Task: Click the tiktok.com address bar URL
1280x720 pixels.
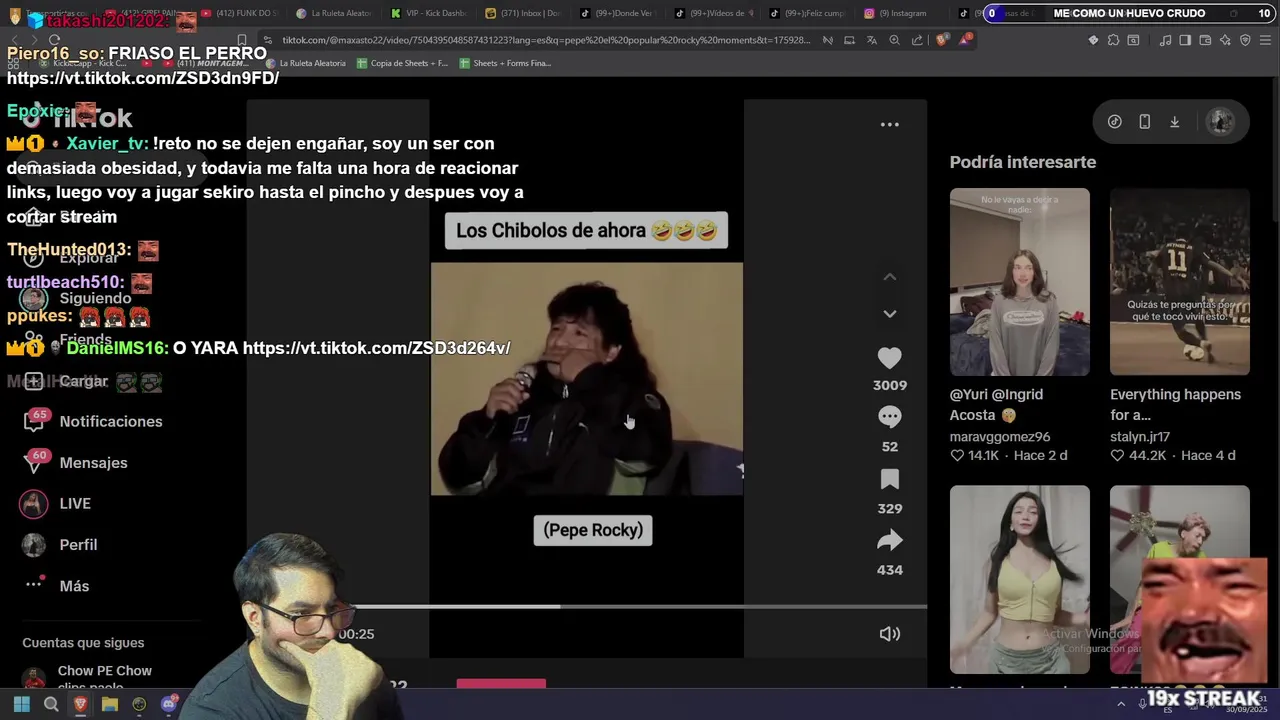Action: 545,40
